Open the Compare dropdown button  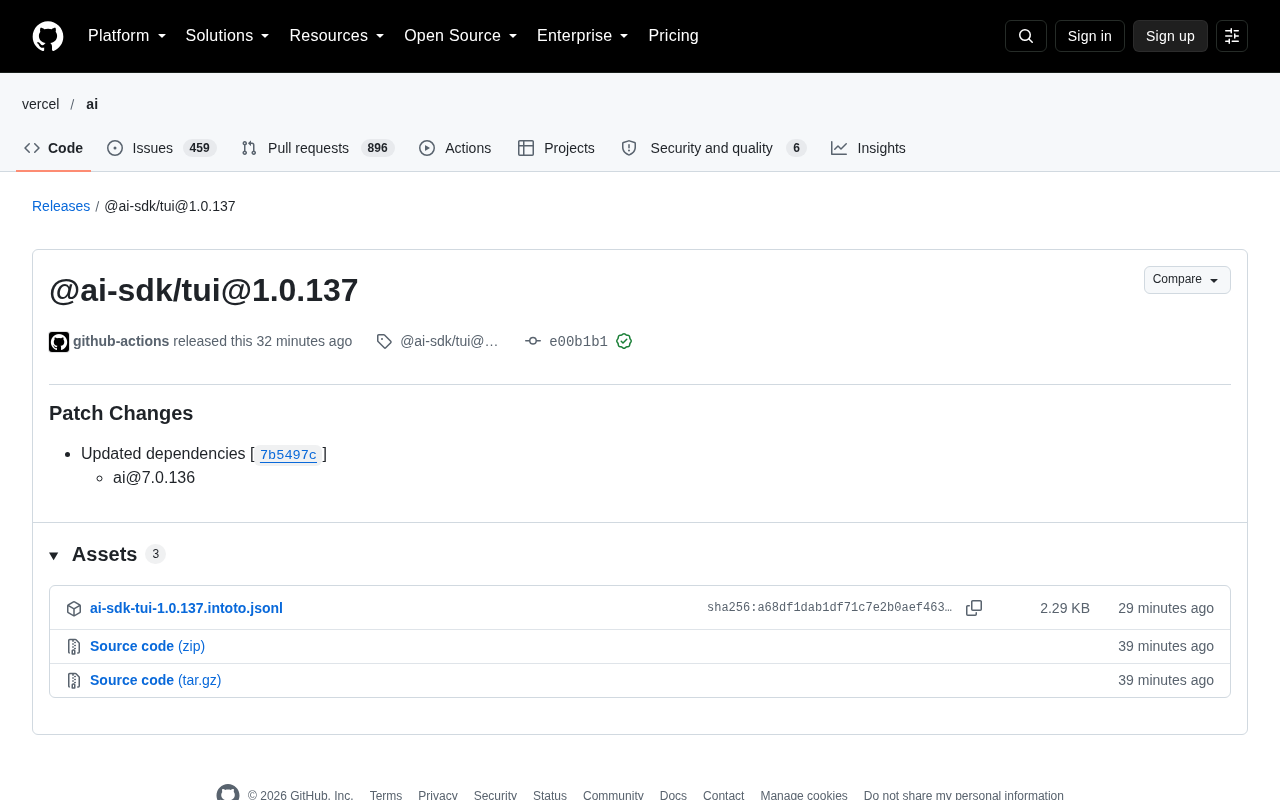coord(1187,280)
